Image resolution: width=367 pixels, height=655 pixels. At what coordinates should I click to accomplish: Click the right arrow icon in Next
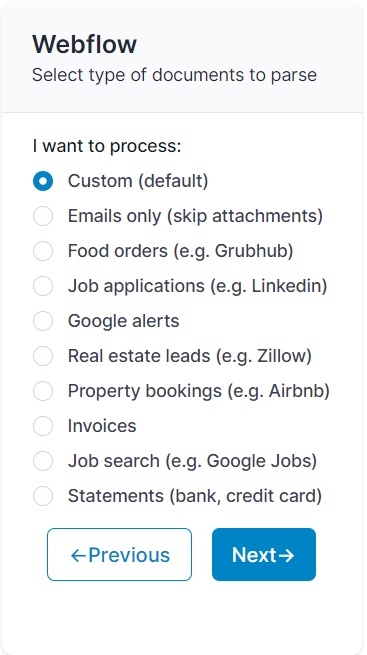pos(286,556)
